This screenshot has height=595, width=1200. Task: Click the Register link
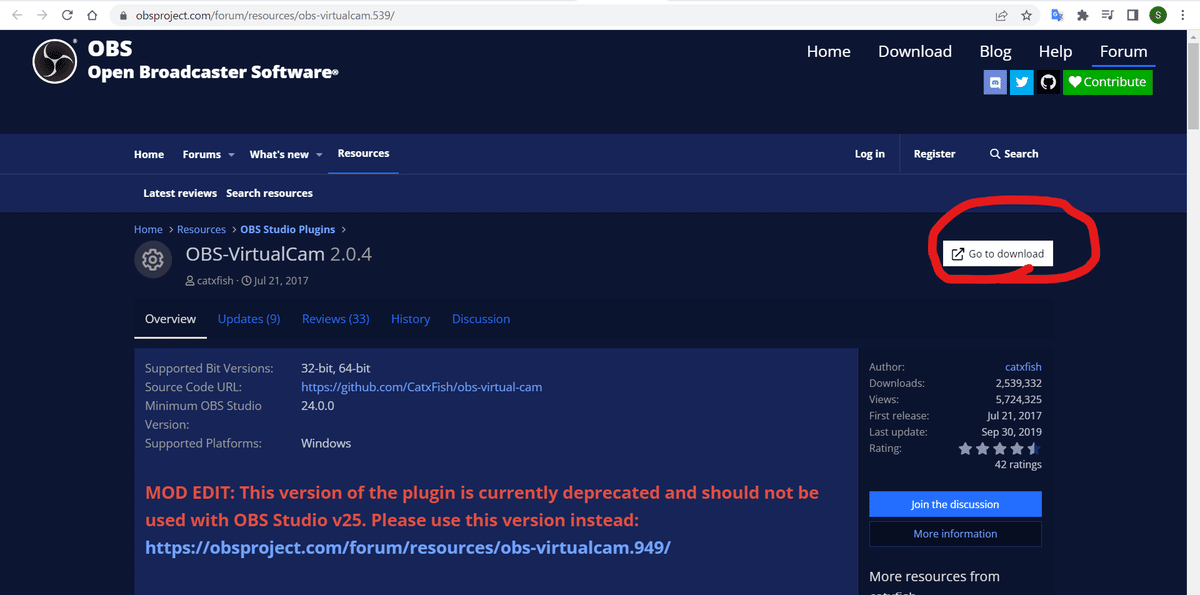point(935,154)
